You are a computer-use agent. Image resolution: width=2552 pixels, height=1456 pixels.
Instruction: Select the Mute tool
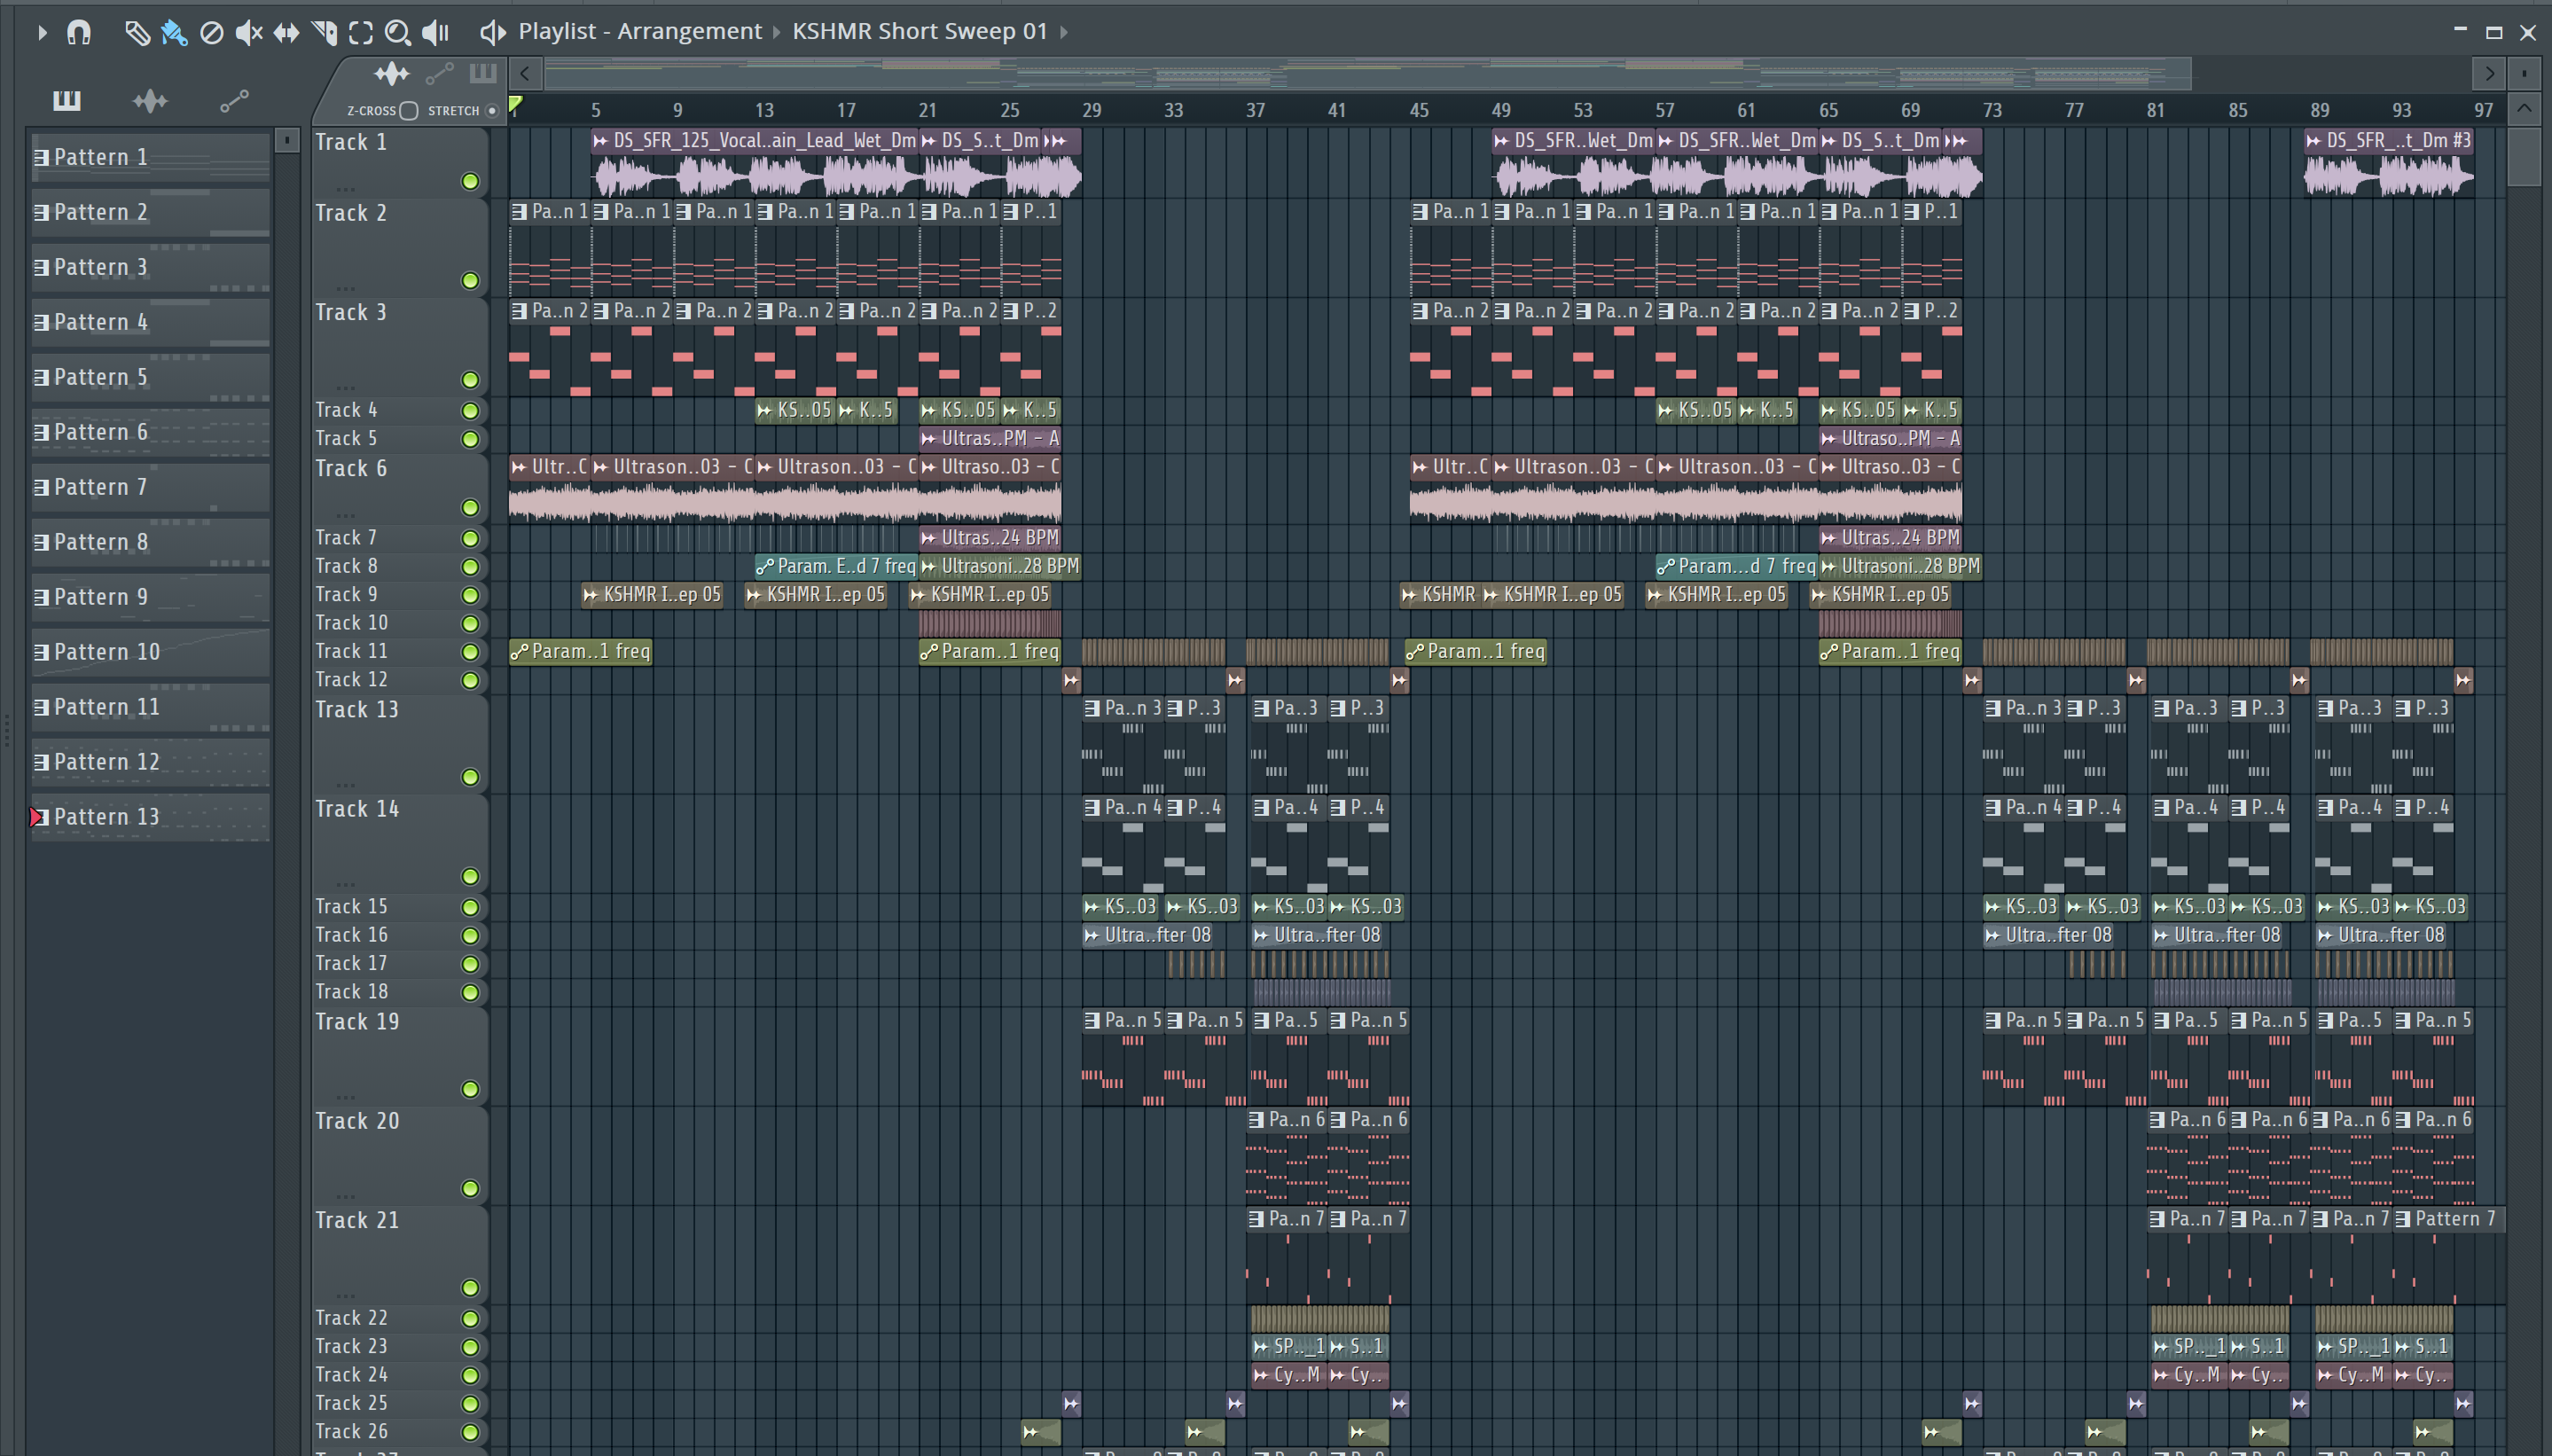(x=248, y=33)
